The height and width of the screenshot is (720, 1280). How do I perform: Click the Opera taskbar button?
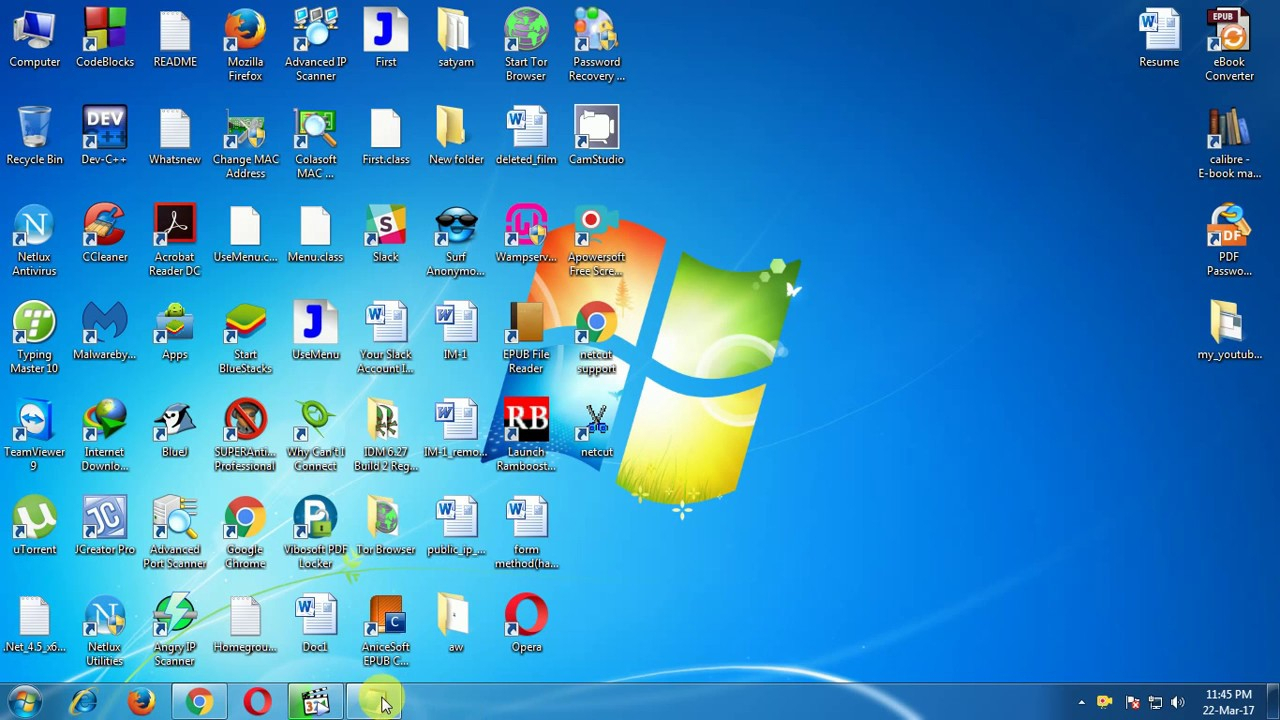pos(257,703)
